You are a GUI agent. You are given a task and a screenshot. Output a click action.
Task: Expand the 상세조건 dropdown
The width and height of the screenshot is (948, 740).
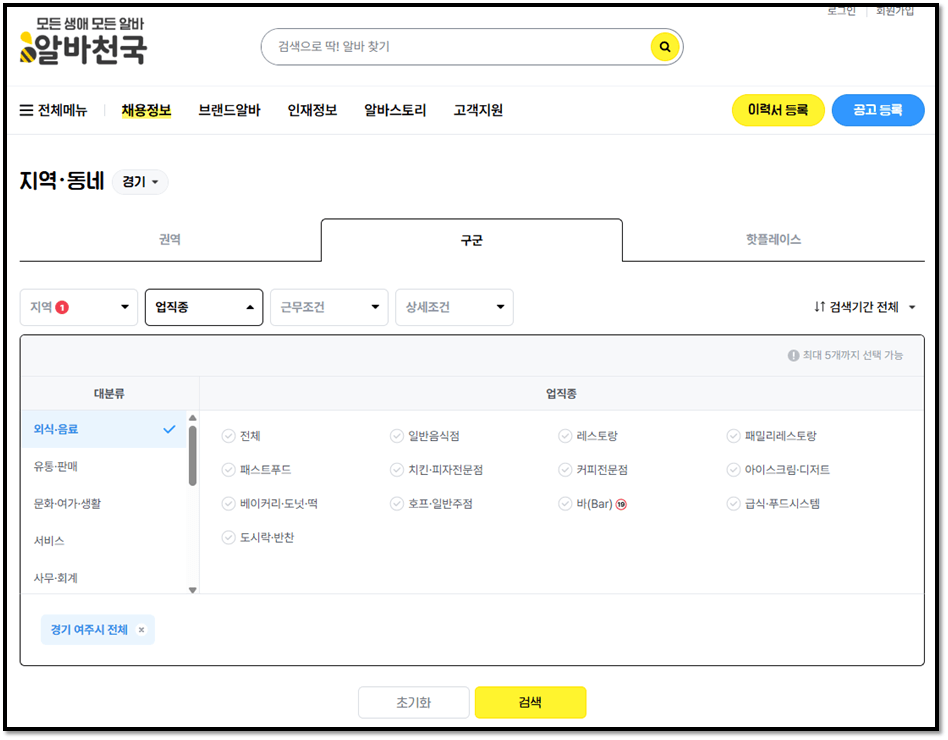pos(454,307)
